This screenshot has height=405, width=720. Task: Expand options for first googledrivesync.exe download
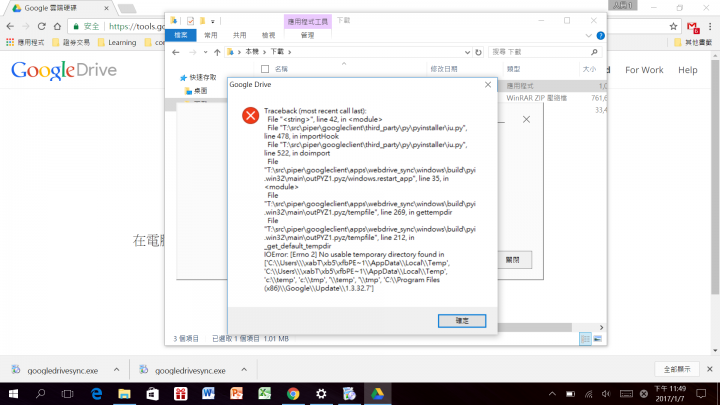coord(117,370)
